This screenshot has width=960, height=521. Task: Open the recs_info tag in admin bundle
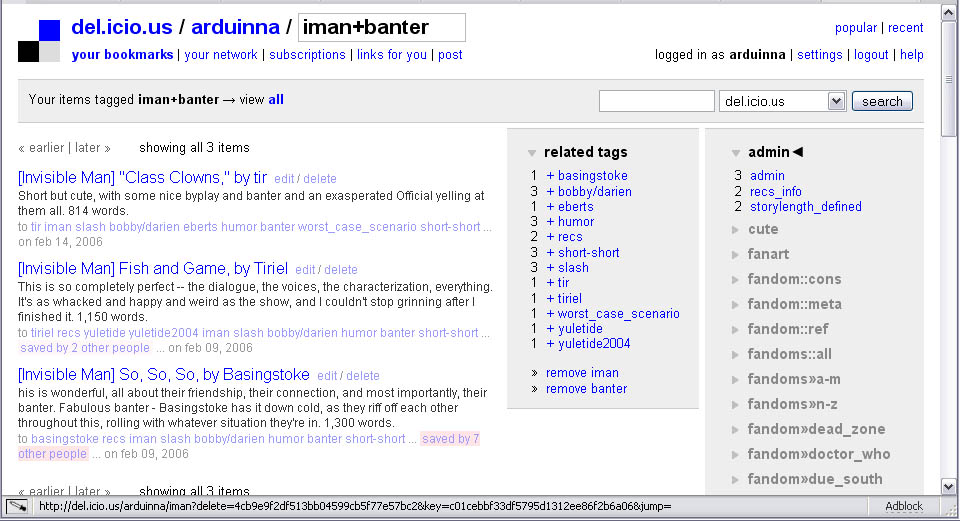pyautogui.click(x=776, y=192)
